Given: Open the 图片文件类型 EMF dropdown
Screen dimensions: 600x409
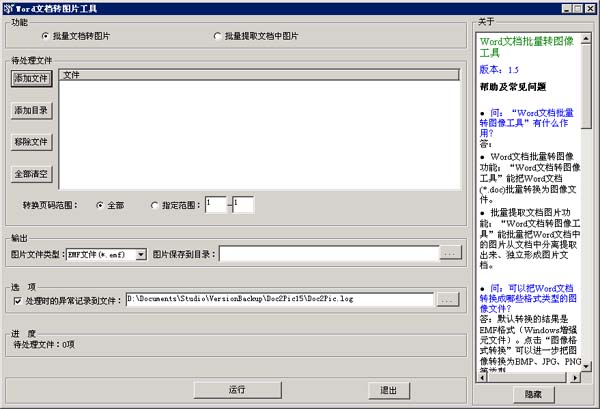Looking at the screenshot, I should pyautogui.click(x=141, y=255).
